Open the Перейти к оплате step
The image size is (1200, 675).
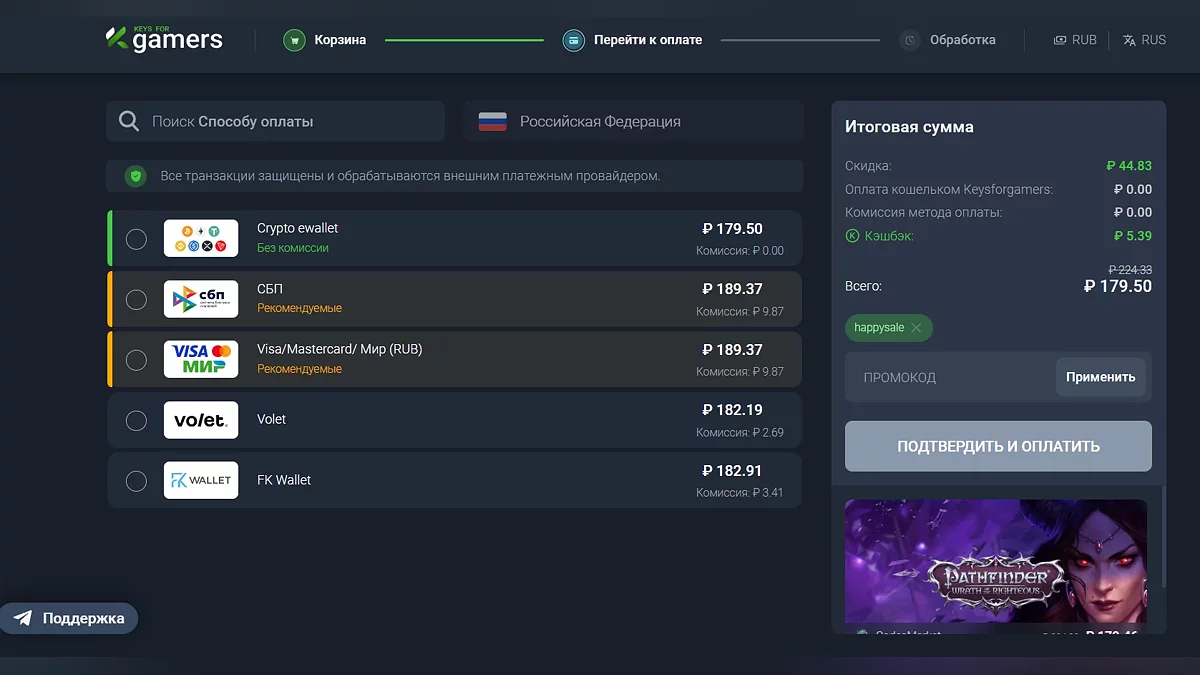(x=647, y=40)
